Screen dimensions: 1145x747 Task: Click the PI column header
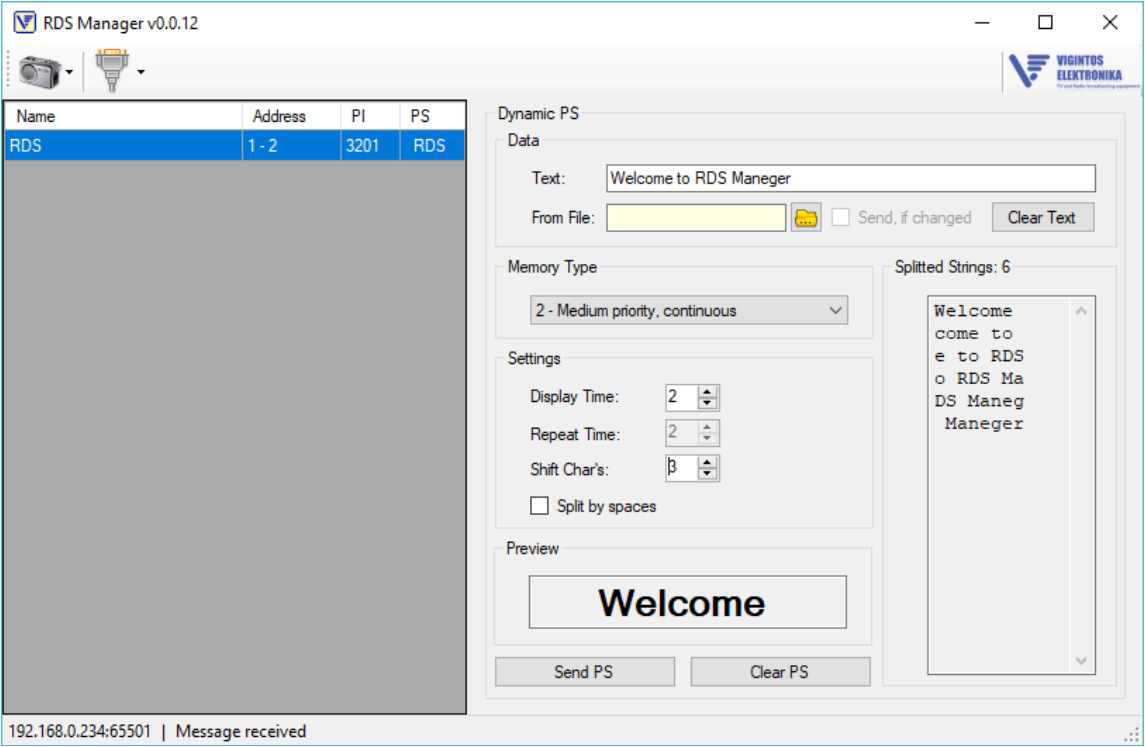tap(370, 116)
